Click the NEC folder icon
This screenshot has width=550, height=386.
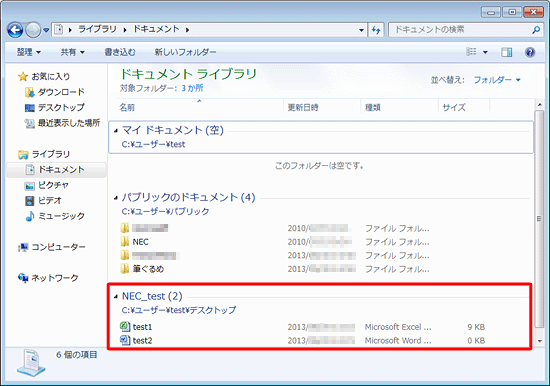pos(124,241)
